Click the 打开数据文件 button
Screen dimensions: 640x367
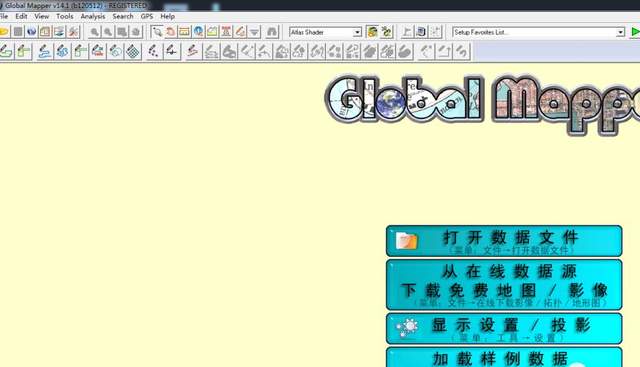[x=504, y=241]
